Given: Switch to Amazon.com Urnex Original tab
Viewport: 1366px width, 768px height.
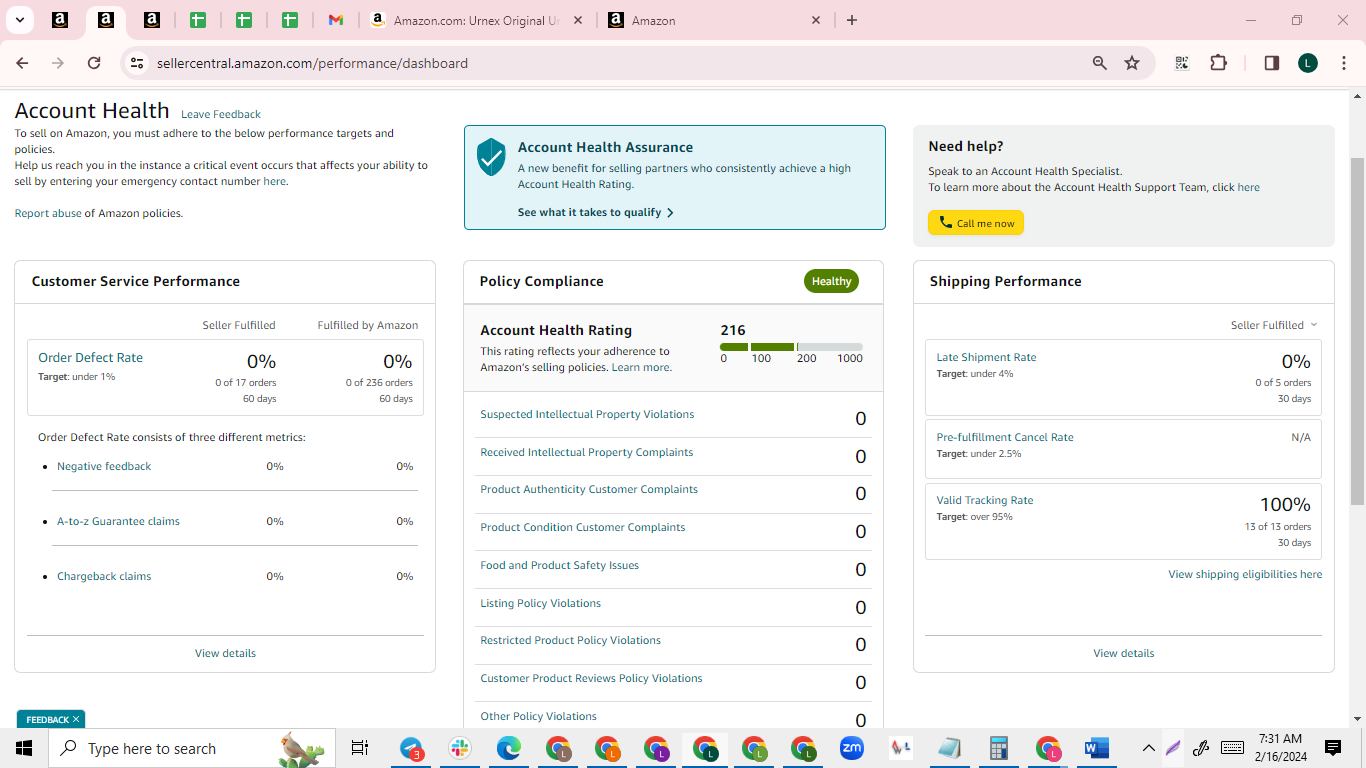Looking at the screenshot, I should pos(475,20).
